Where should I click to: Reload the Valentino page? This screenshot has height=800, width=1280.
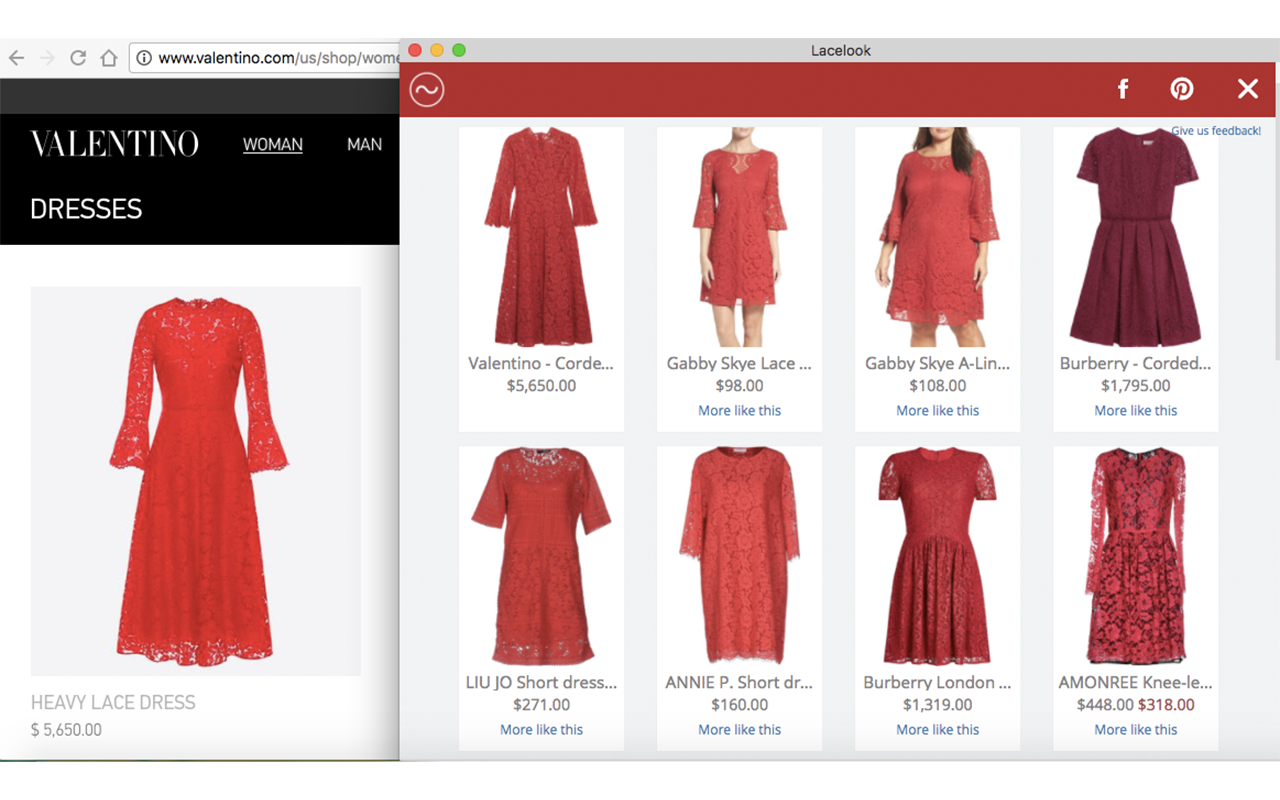pos(78,57)
